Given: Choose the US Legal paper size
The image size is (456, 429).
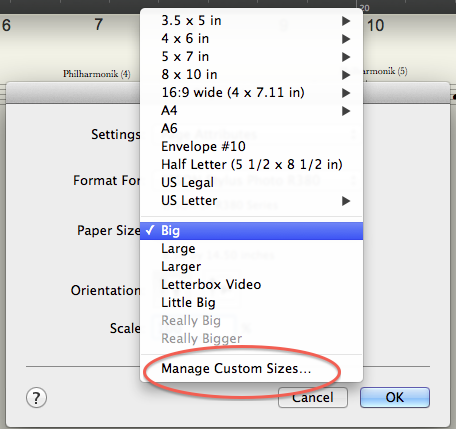Looking at the screenshot, I should pos(251,183).
